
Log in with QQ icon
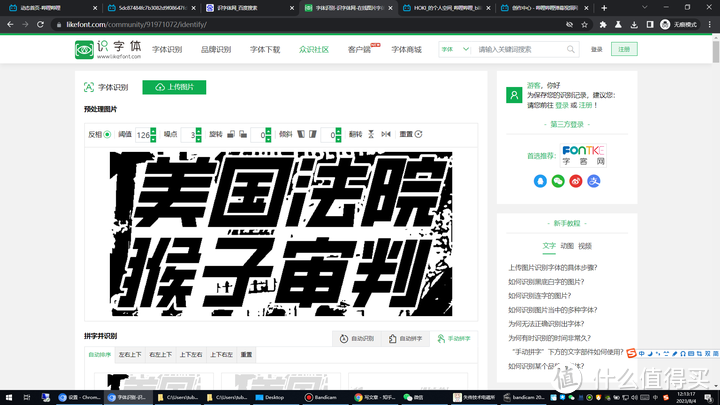tap(540, 181)
